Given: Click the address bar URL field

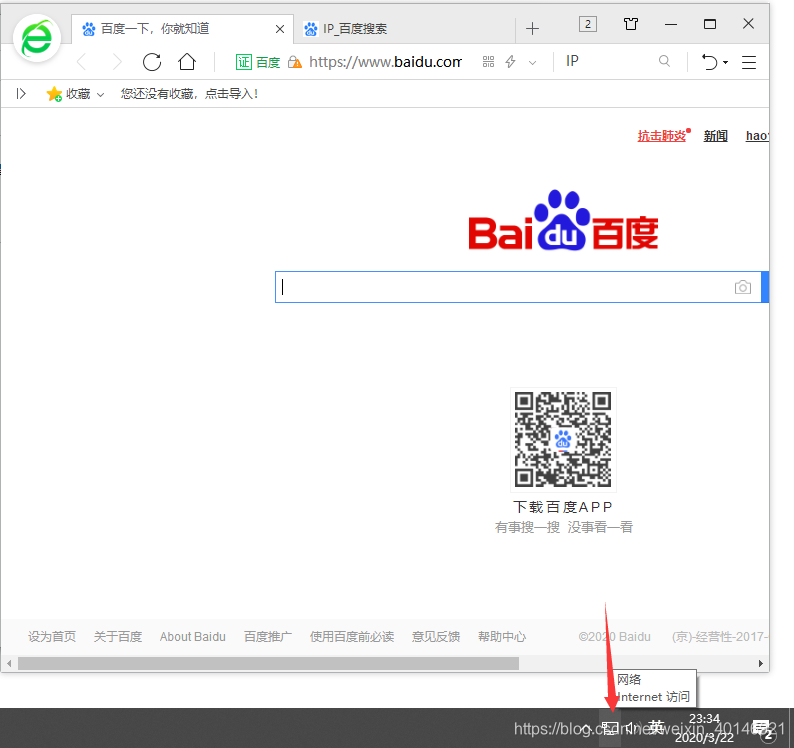Looking at the screenshot, I should [x=385, y=62].
